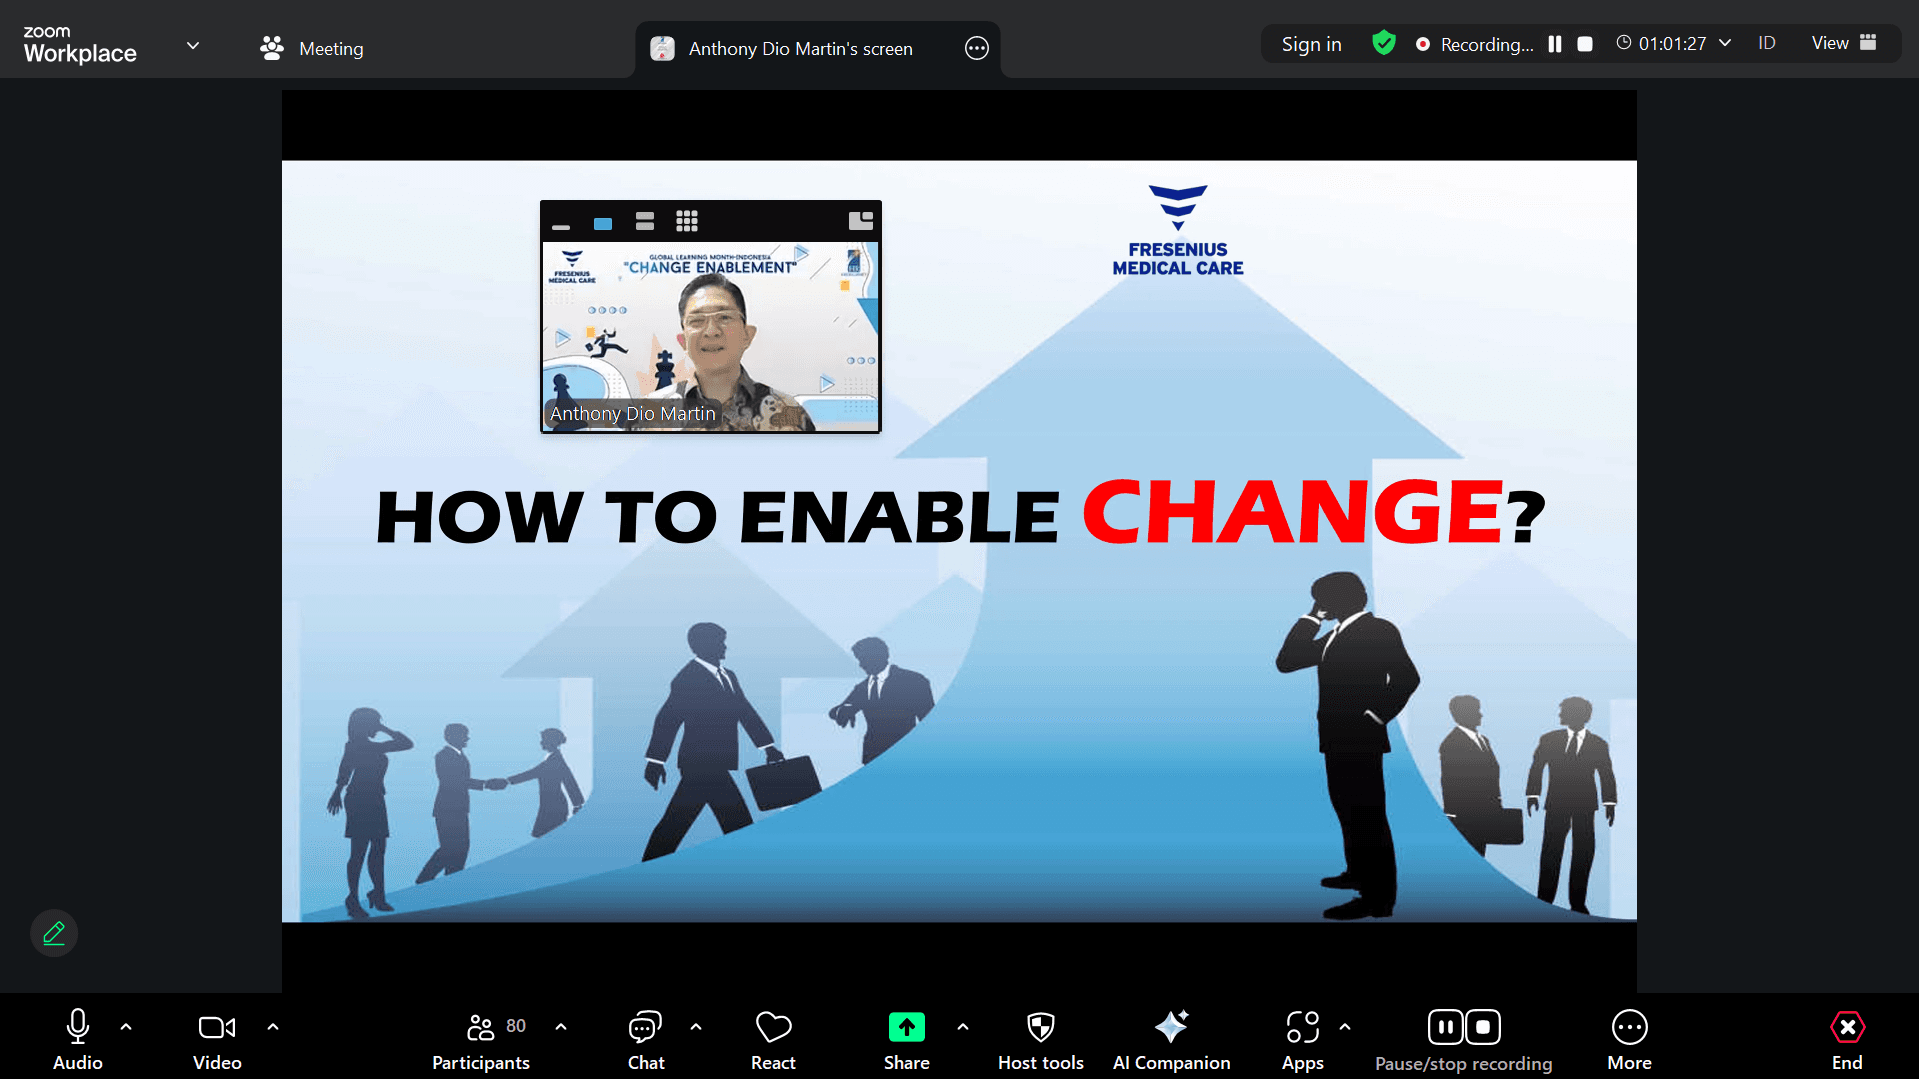Select Anthony Dio Martin's video thumbnail
The height and width of the screenshot is (1079, 1919).
click(711, 337)
